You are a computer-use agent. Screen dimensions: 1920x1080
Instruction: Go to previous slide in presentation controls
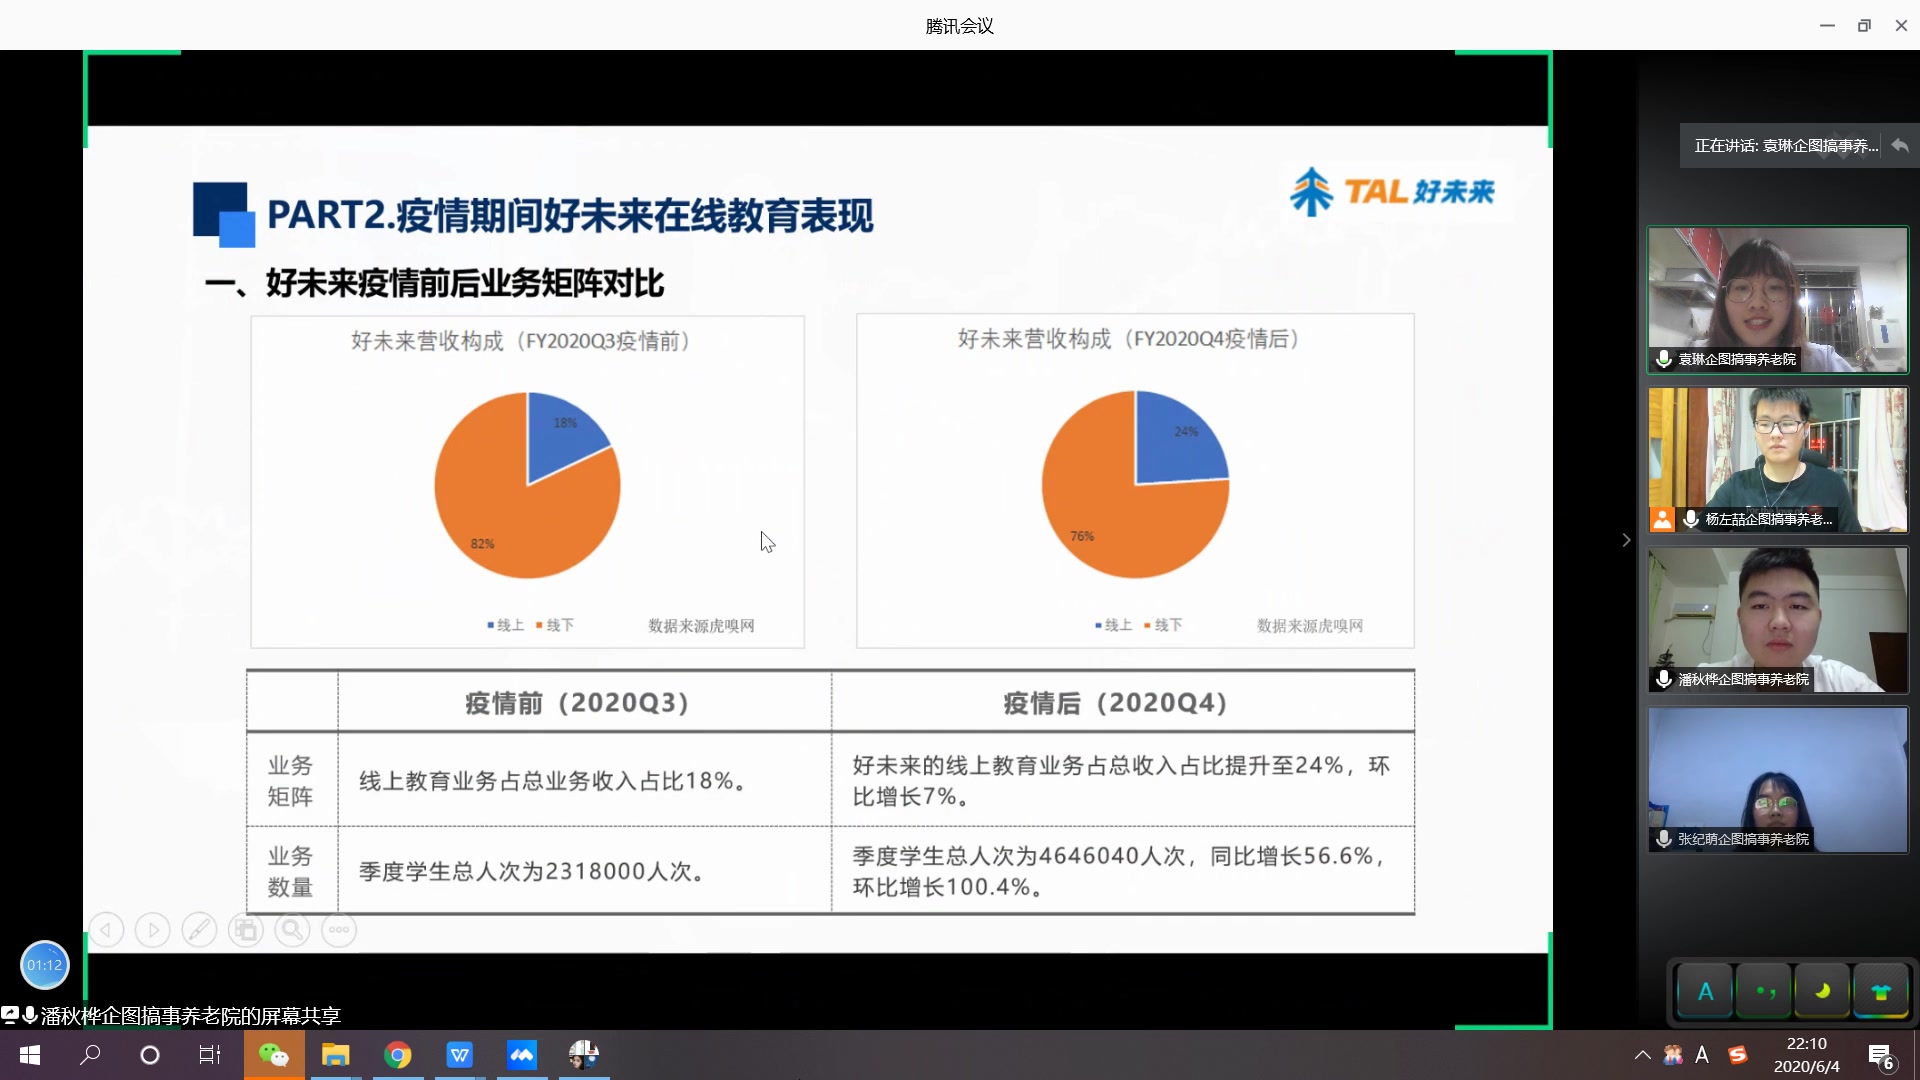point(106,930)
